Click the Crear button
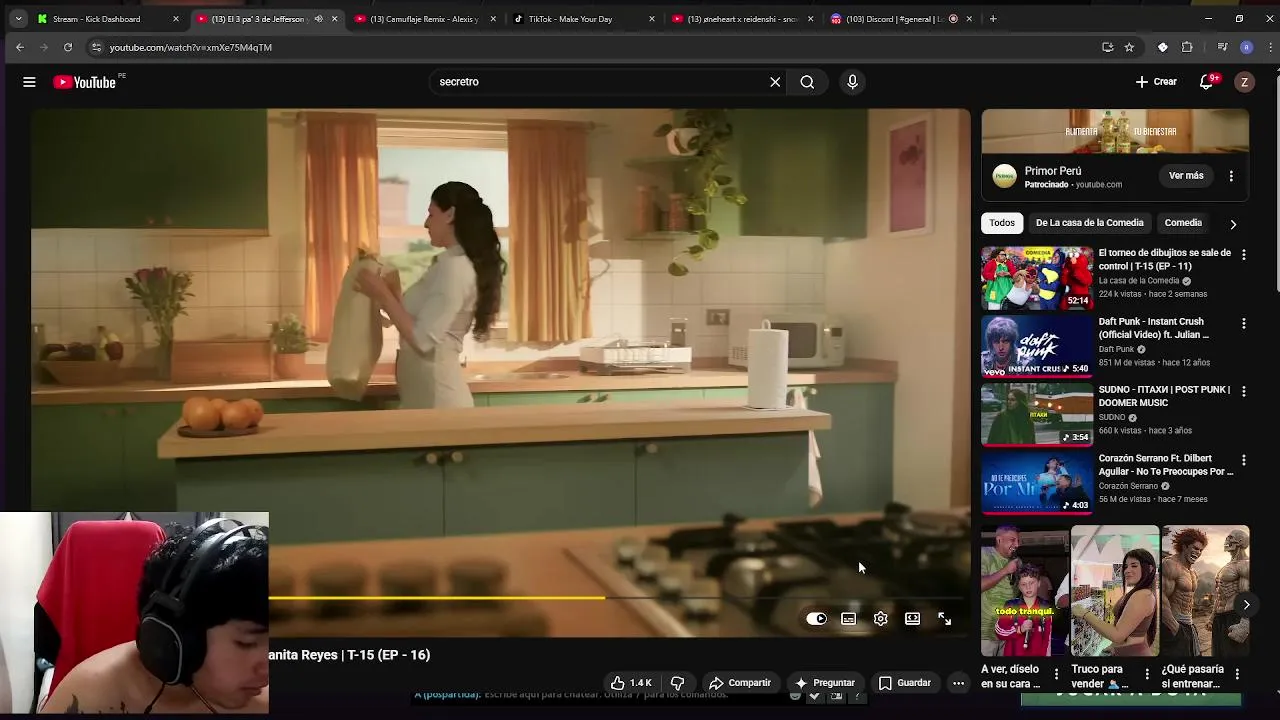1280x720 pixels. (x=1156, y=82)
